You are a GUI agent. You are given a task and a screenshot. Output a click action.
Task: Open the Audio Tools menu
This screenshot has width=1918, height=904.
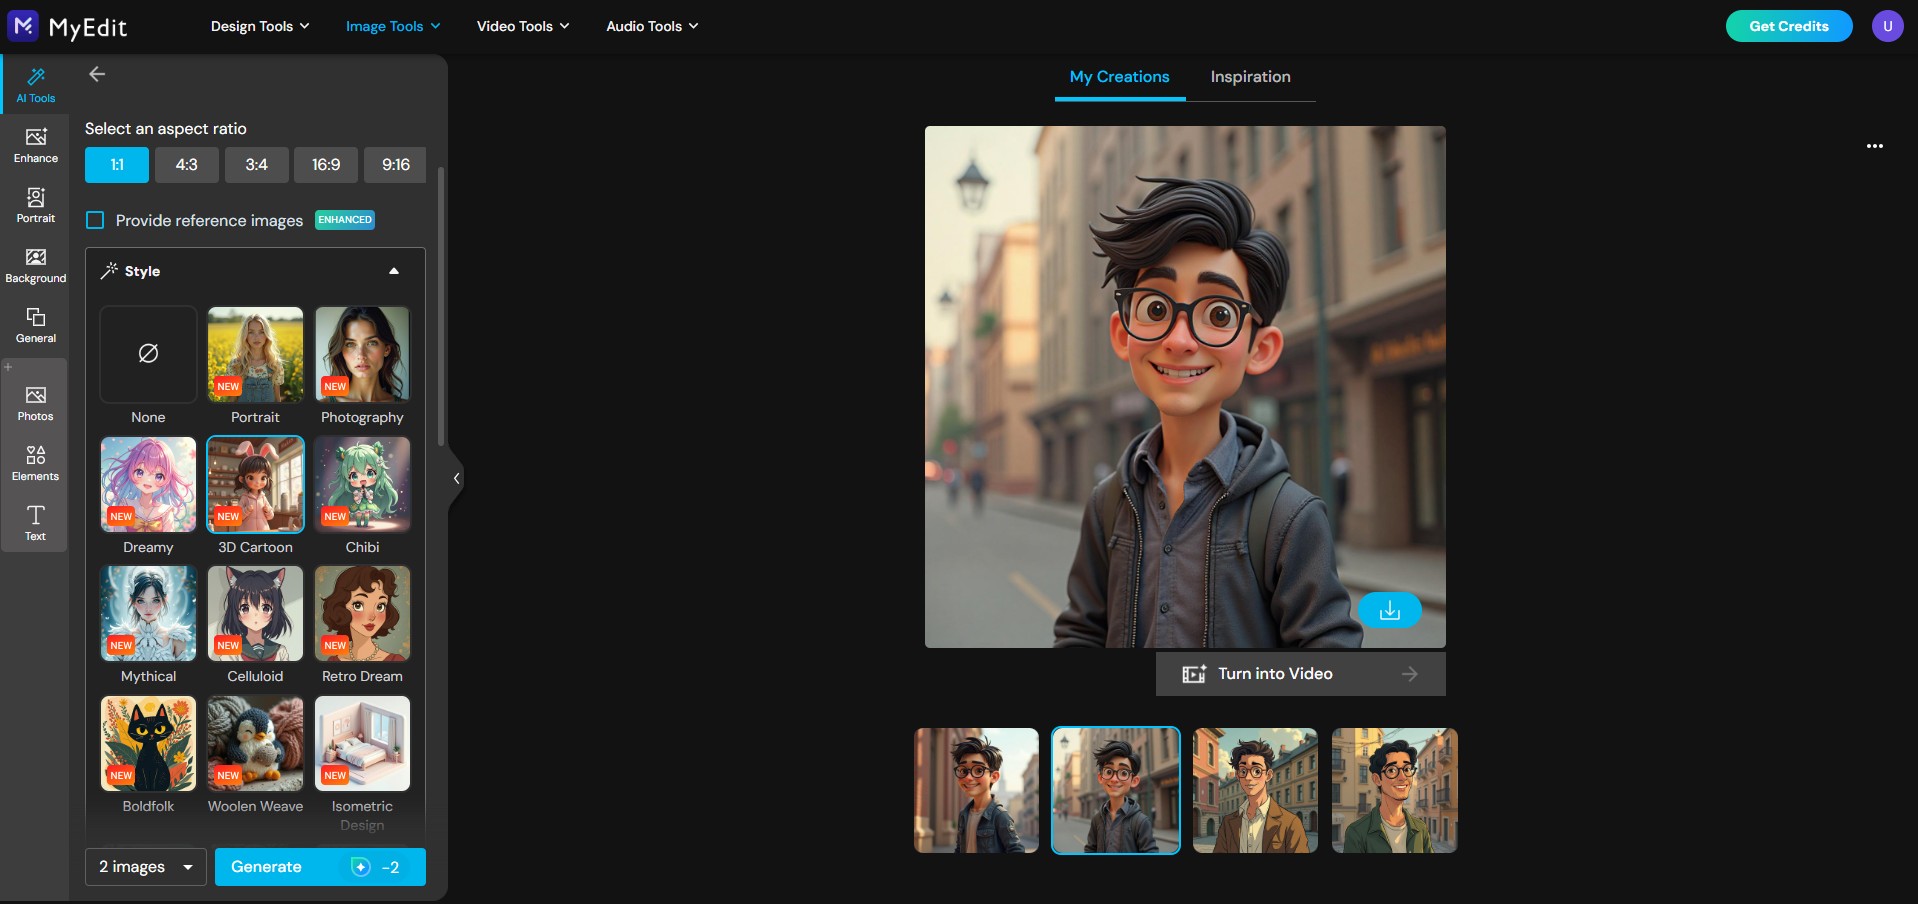(650, 26)
